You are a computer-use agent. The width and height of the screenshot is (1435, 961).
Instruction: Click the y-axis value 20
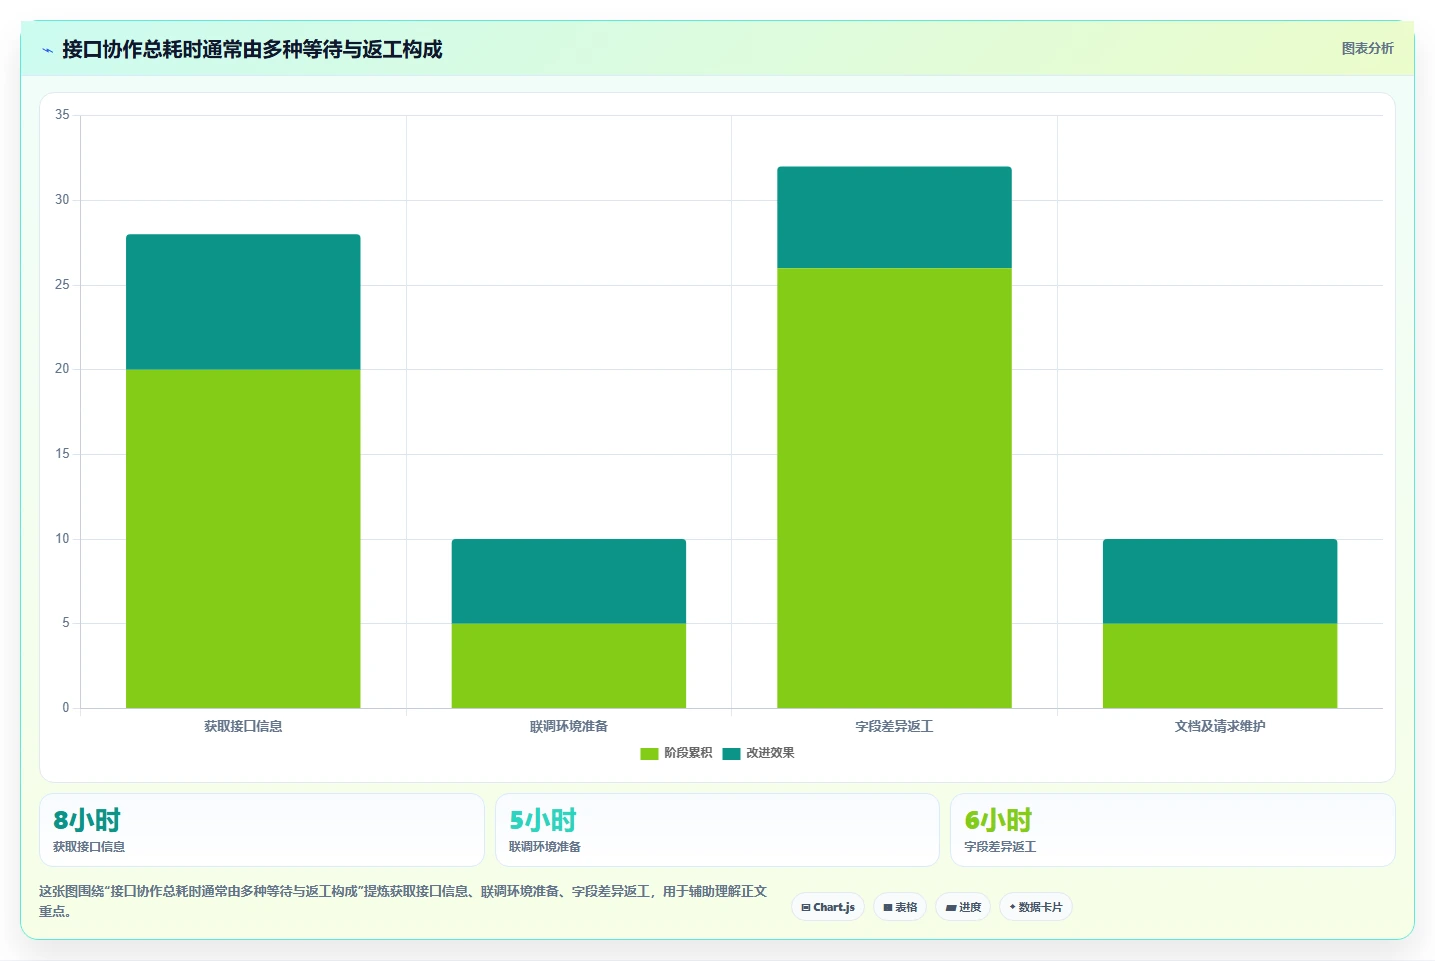click(62, 369)
